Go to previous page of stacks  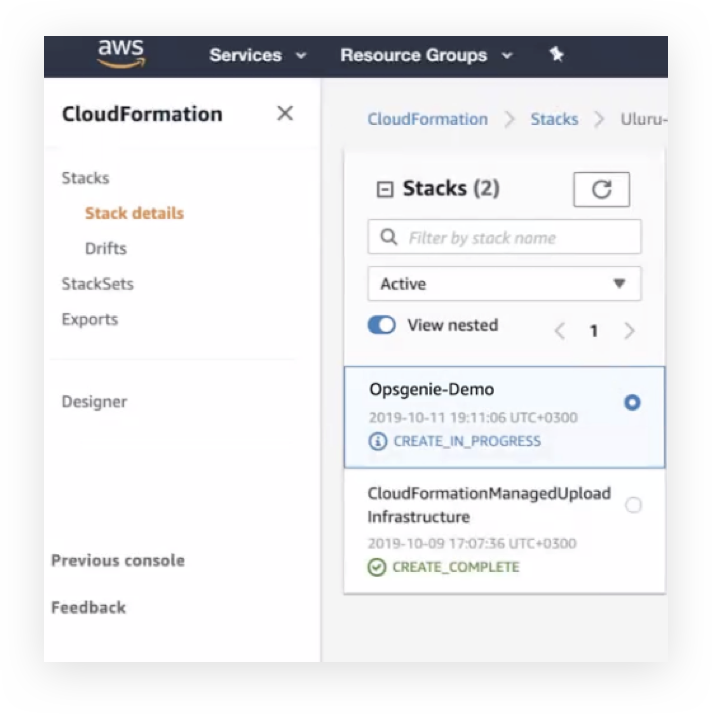[560, 331]
